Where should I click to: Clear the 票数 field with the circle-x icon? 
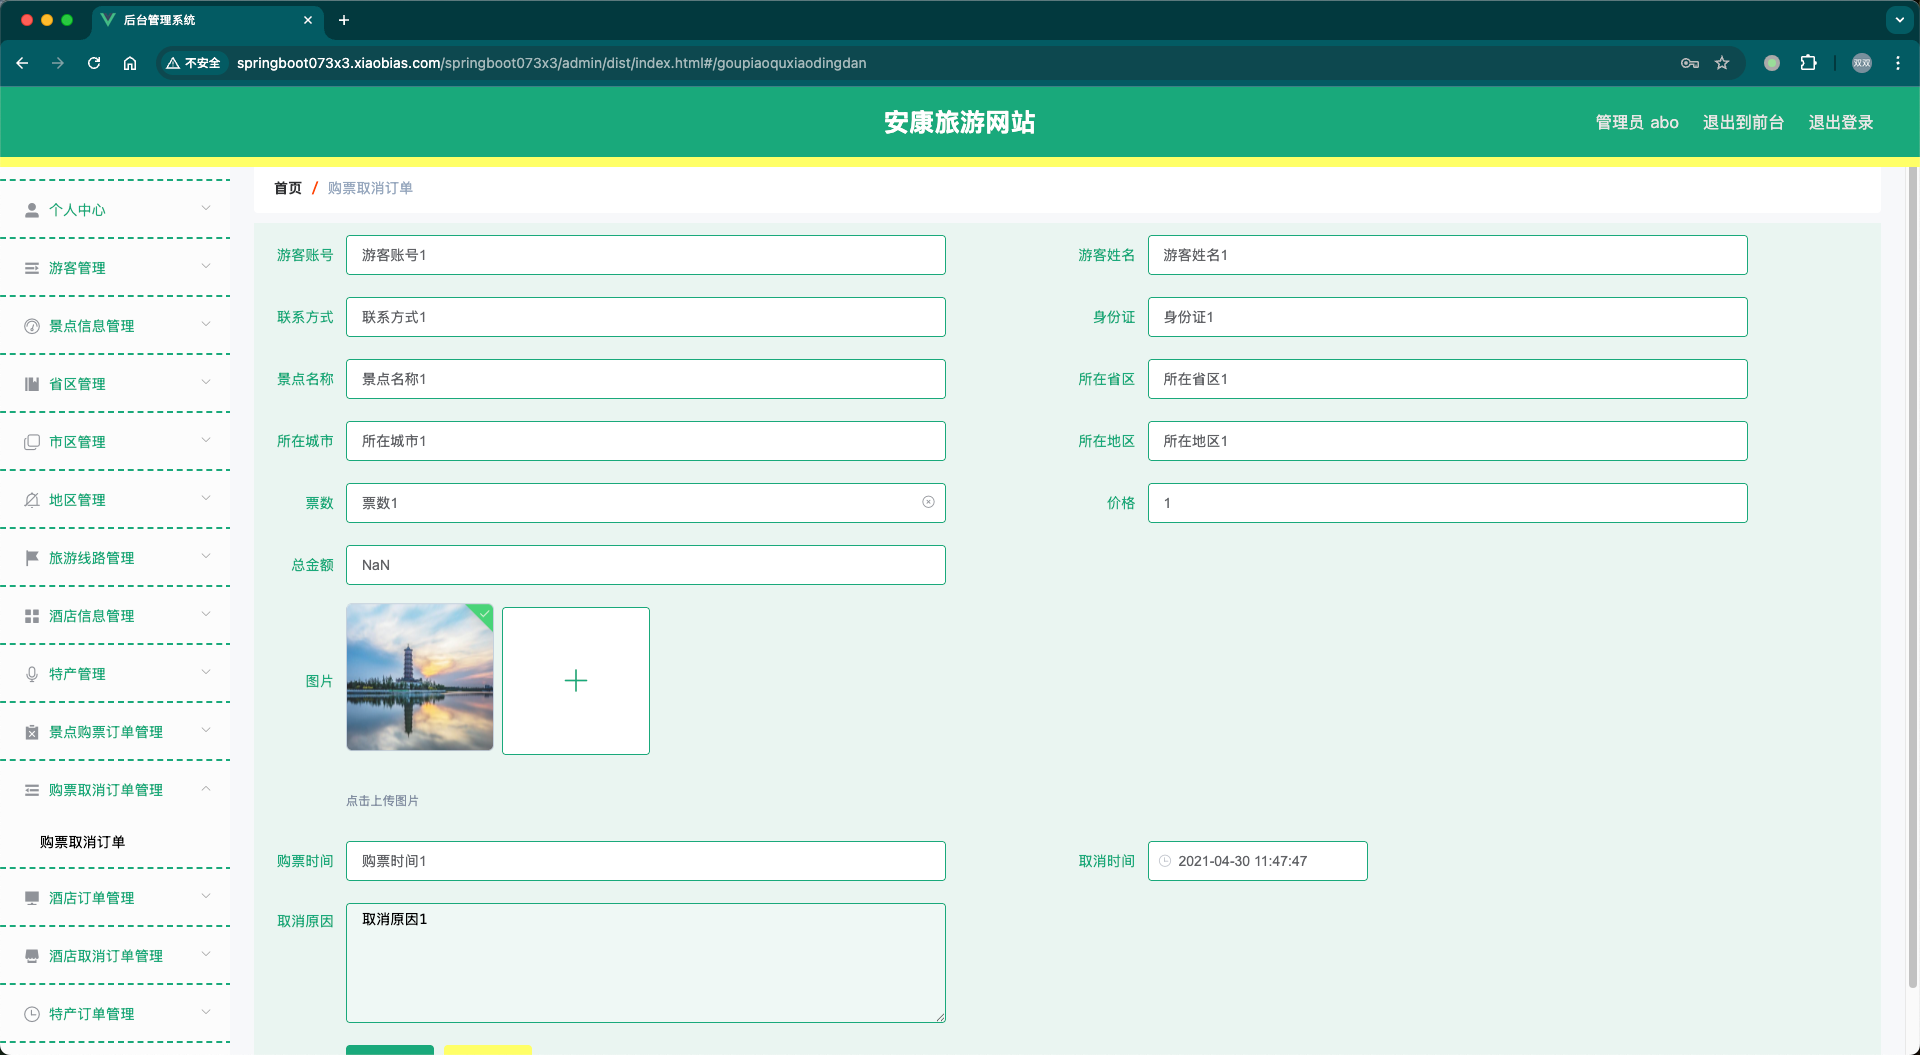click(x=928, y=502)
